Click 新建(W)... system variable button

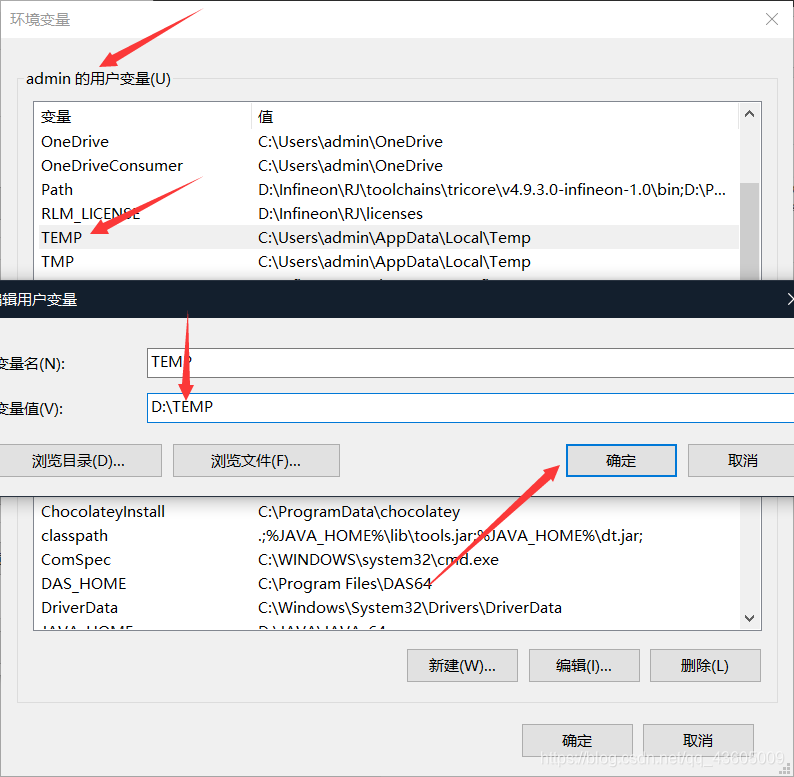(x=462, y=666)
